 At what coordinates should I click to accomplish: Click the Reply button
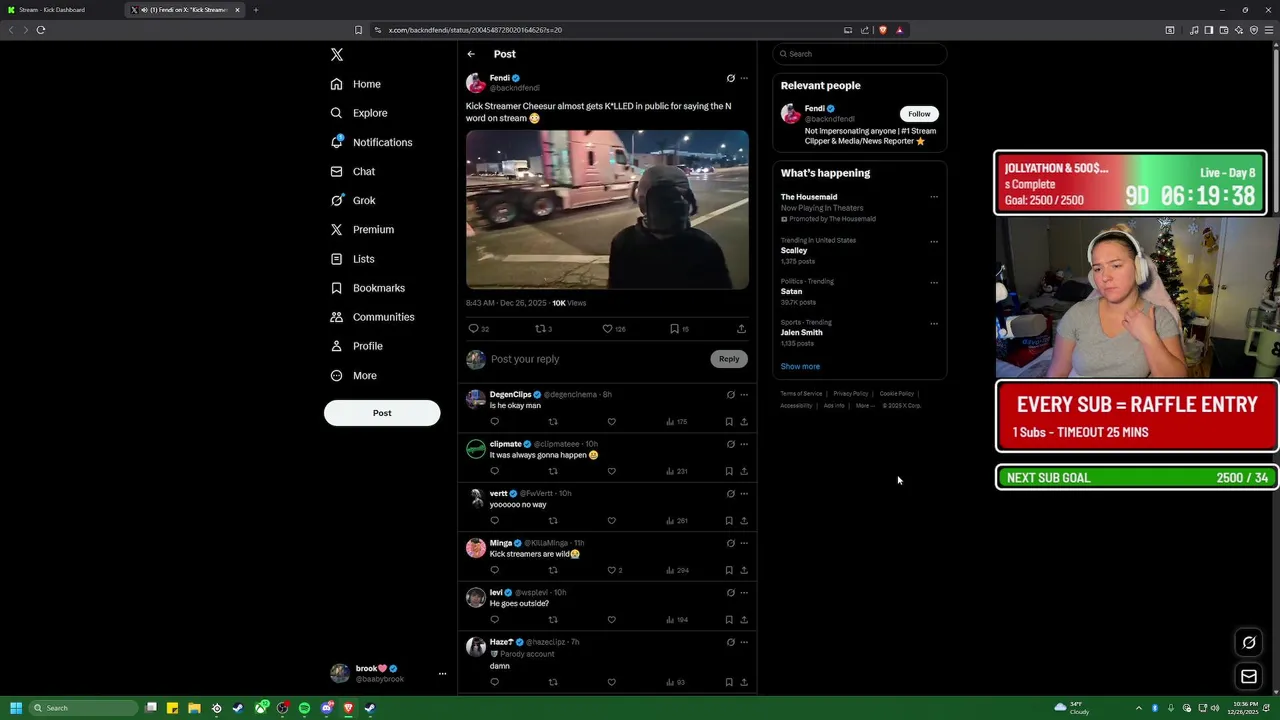(729, 359)
